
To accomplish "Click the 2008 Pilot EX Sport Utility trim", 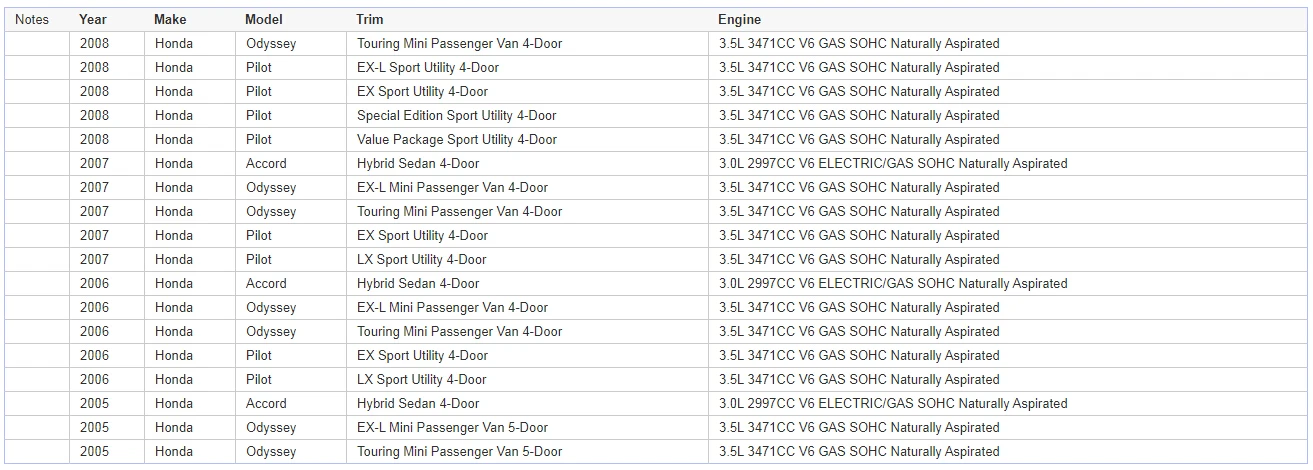I will [x=422, y=92].
